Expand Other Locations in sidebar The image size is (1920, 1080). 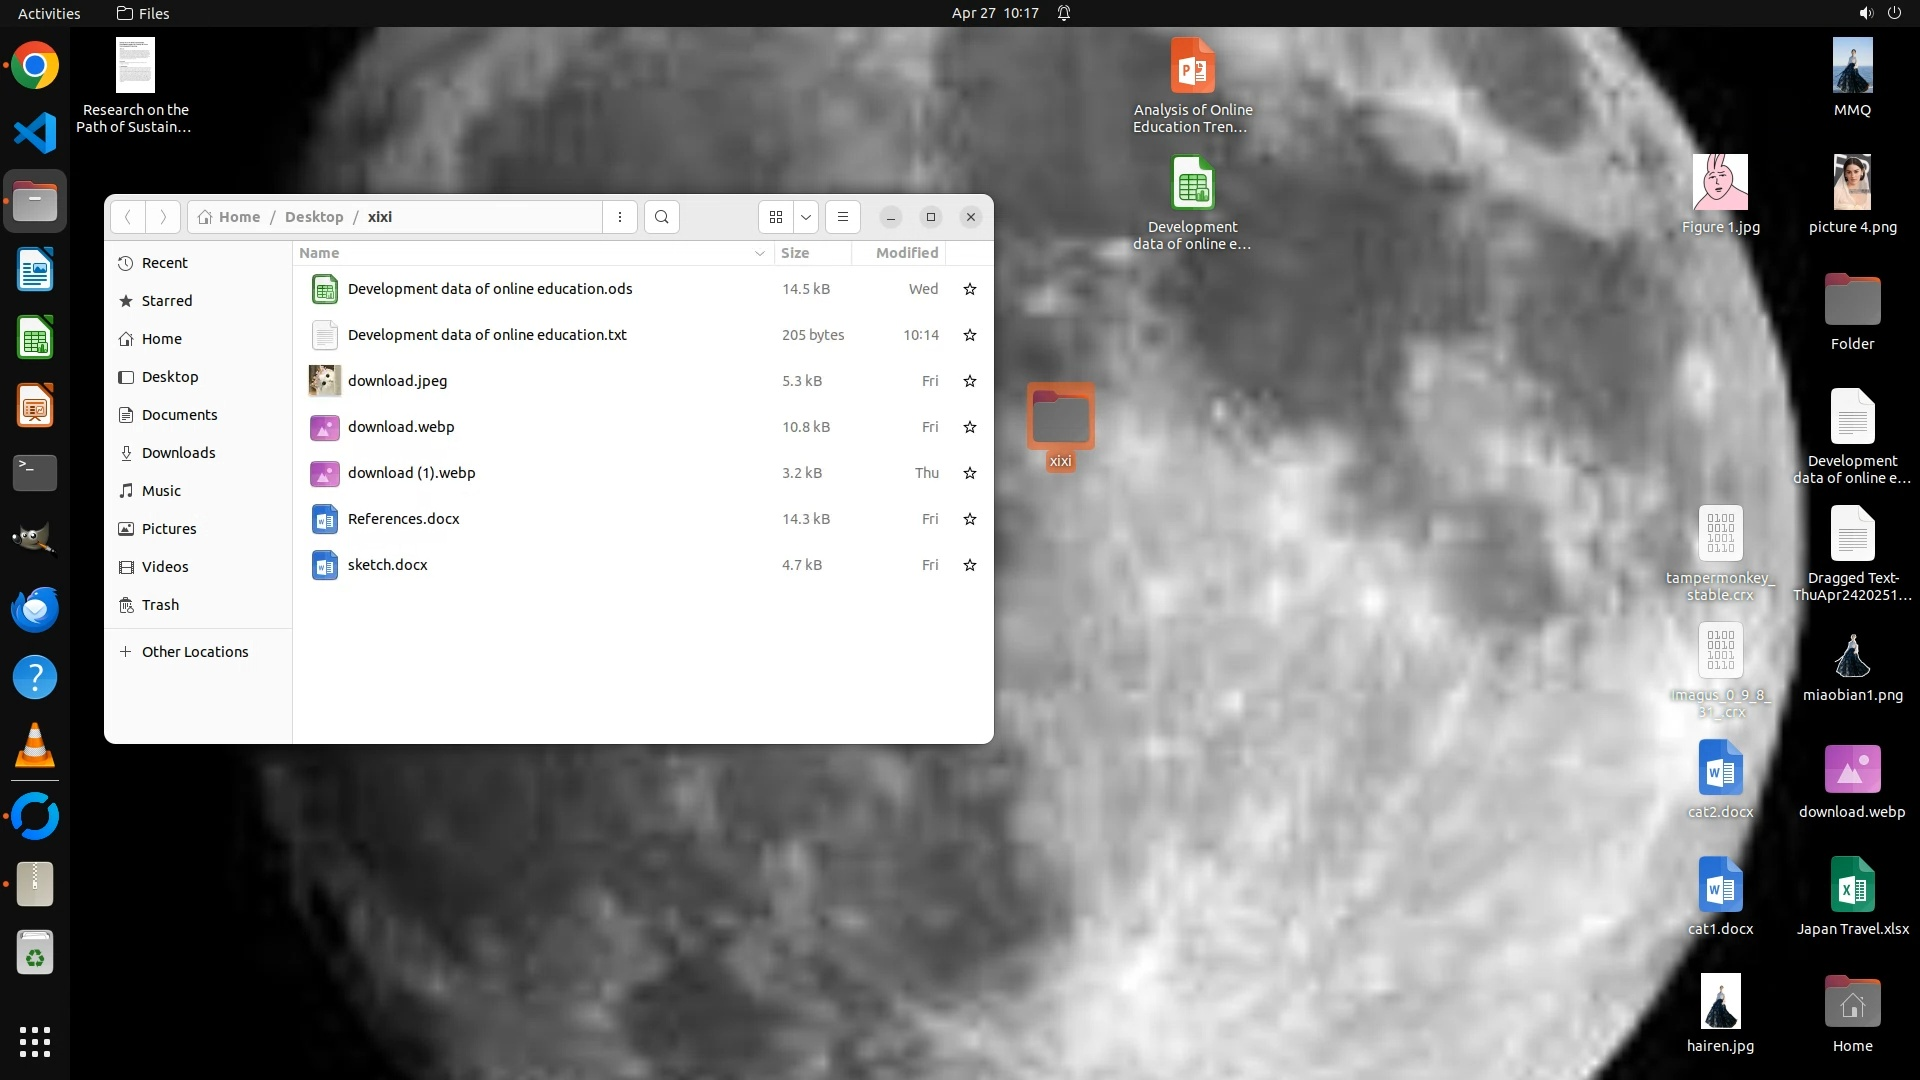[x=194, y=652]
